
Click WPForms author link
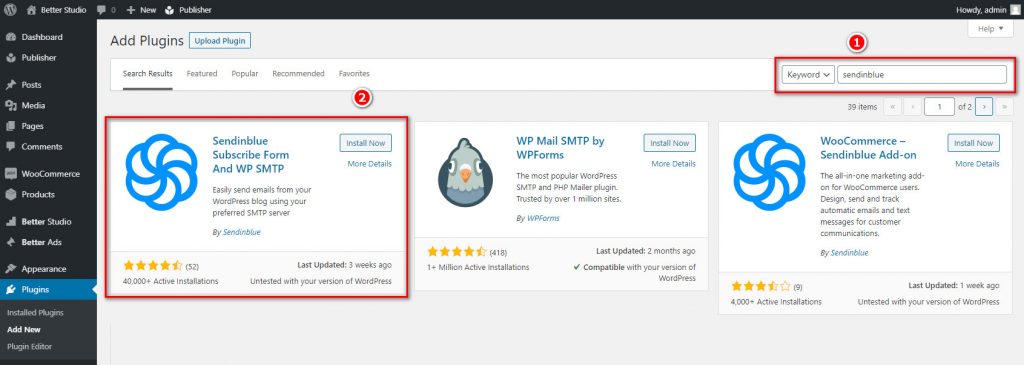click(x=543, y=218)
